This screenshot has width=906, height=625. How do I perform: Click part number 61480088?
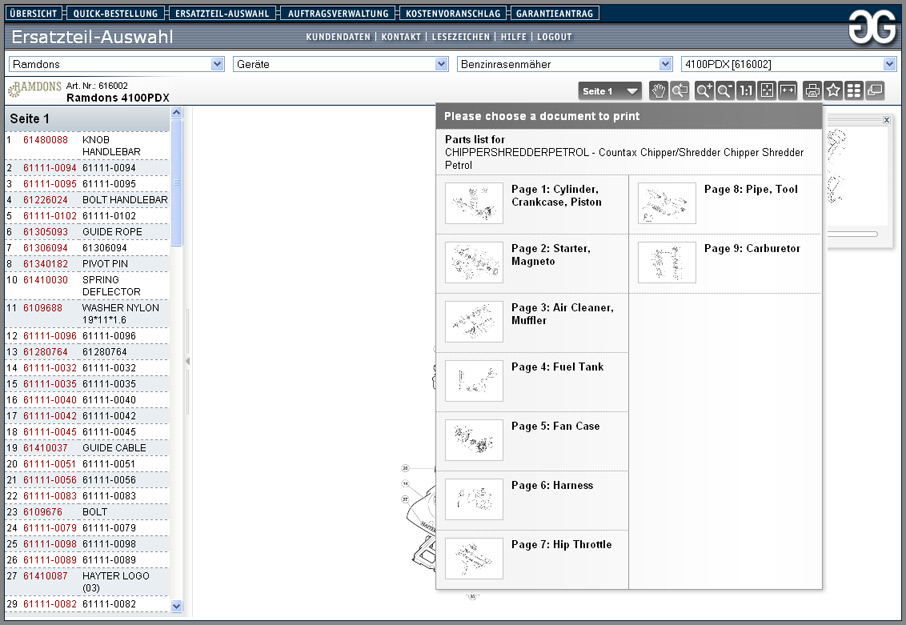[46, 140]
